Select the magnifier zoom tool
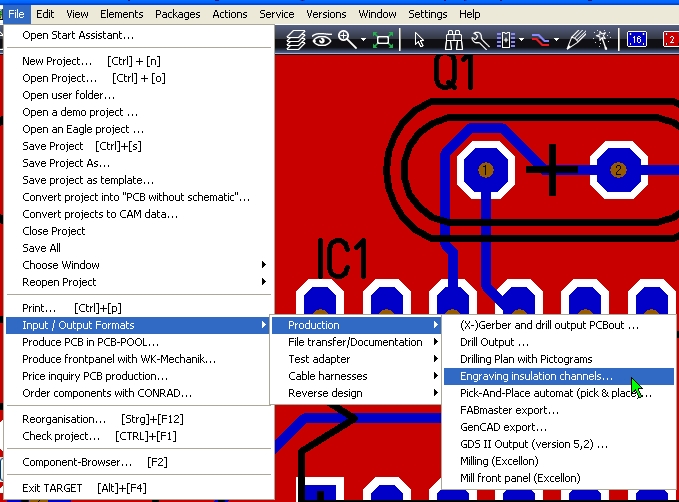Viewport: 679px width, 502px height. point(346,40)
